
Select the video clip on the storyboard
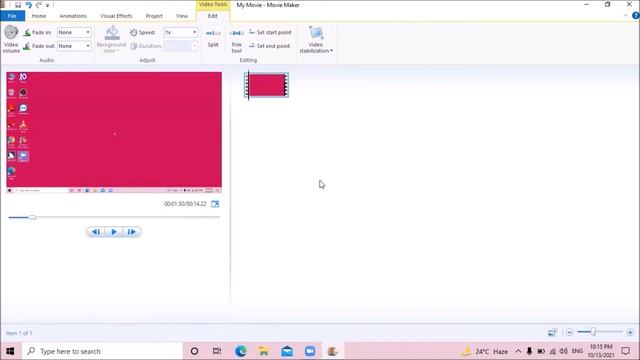click(267, 85)
